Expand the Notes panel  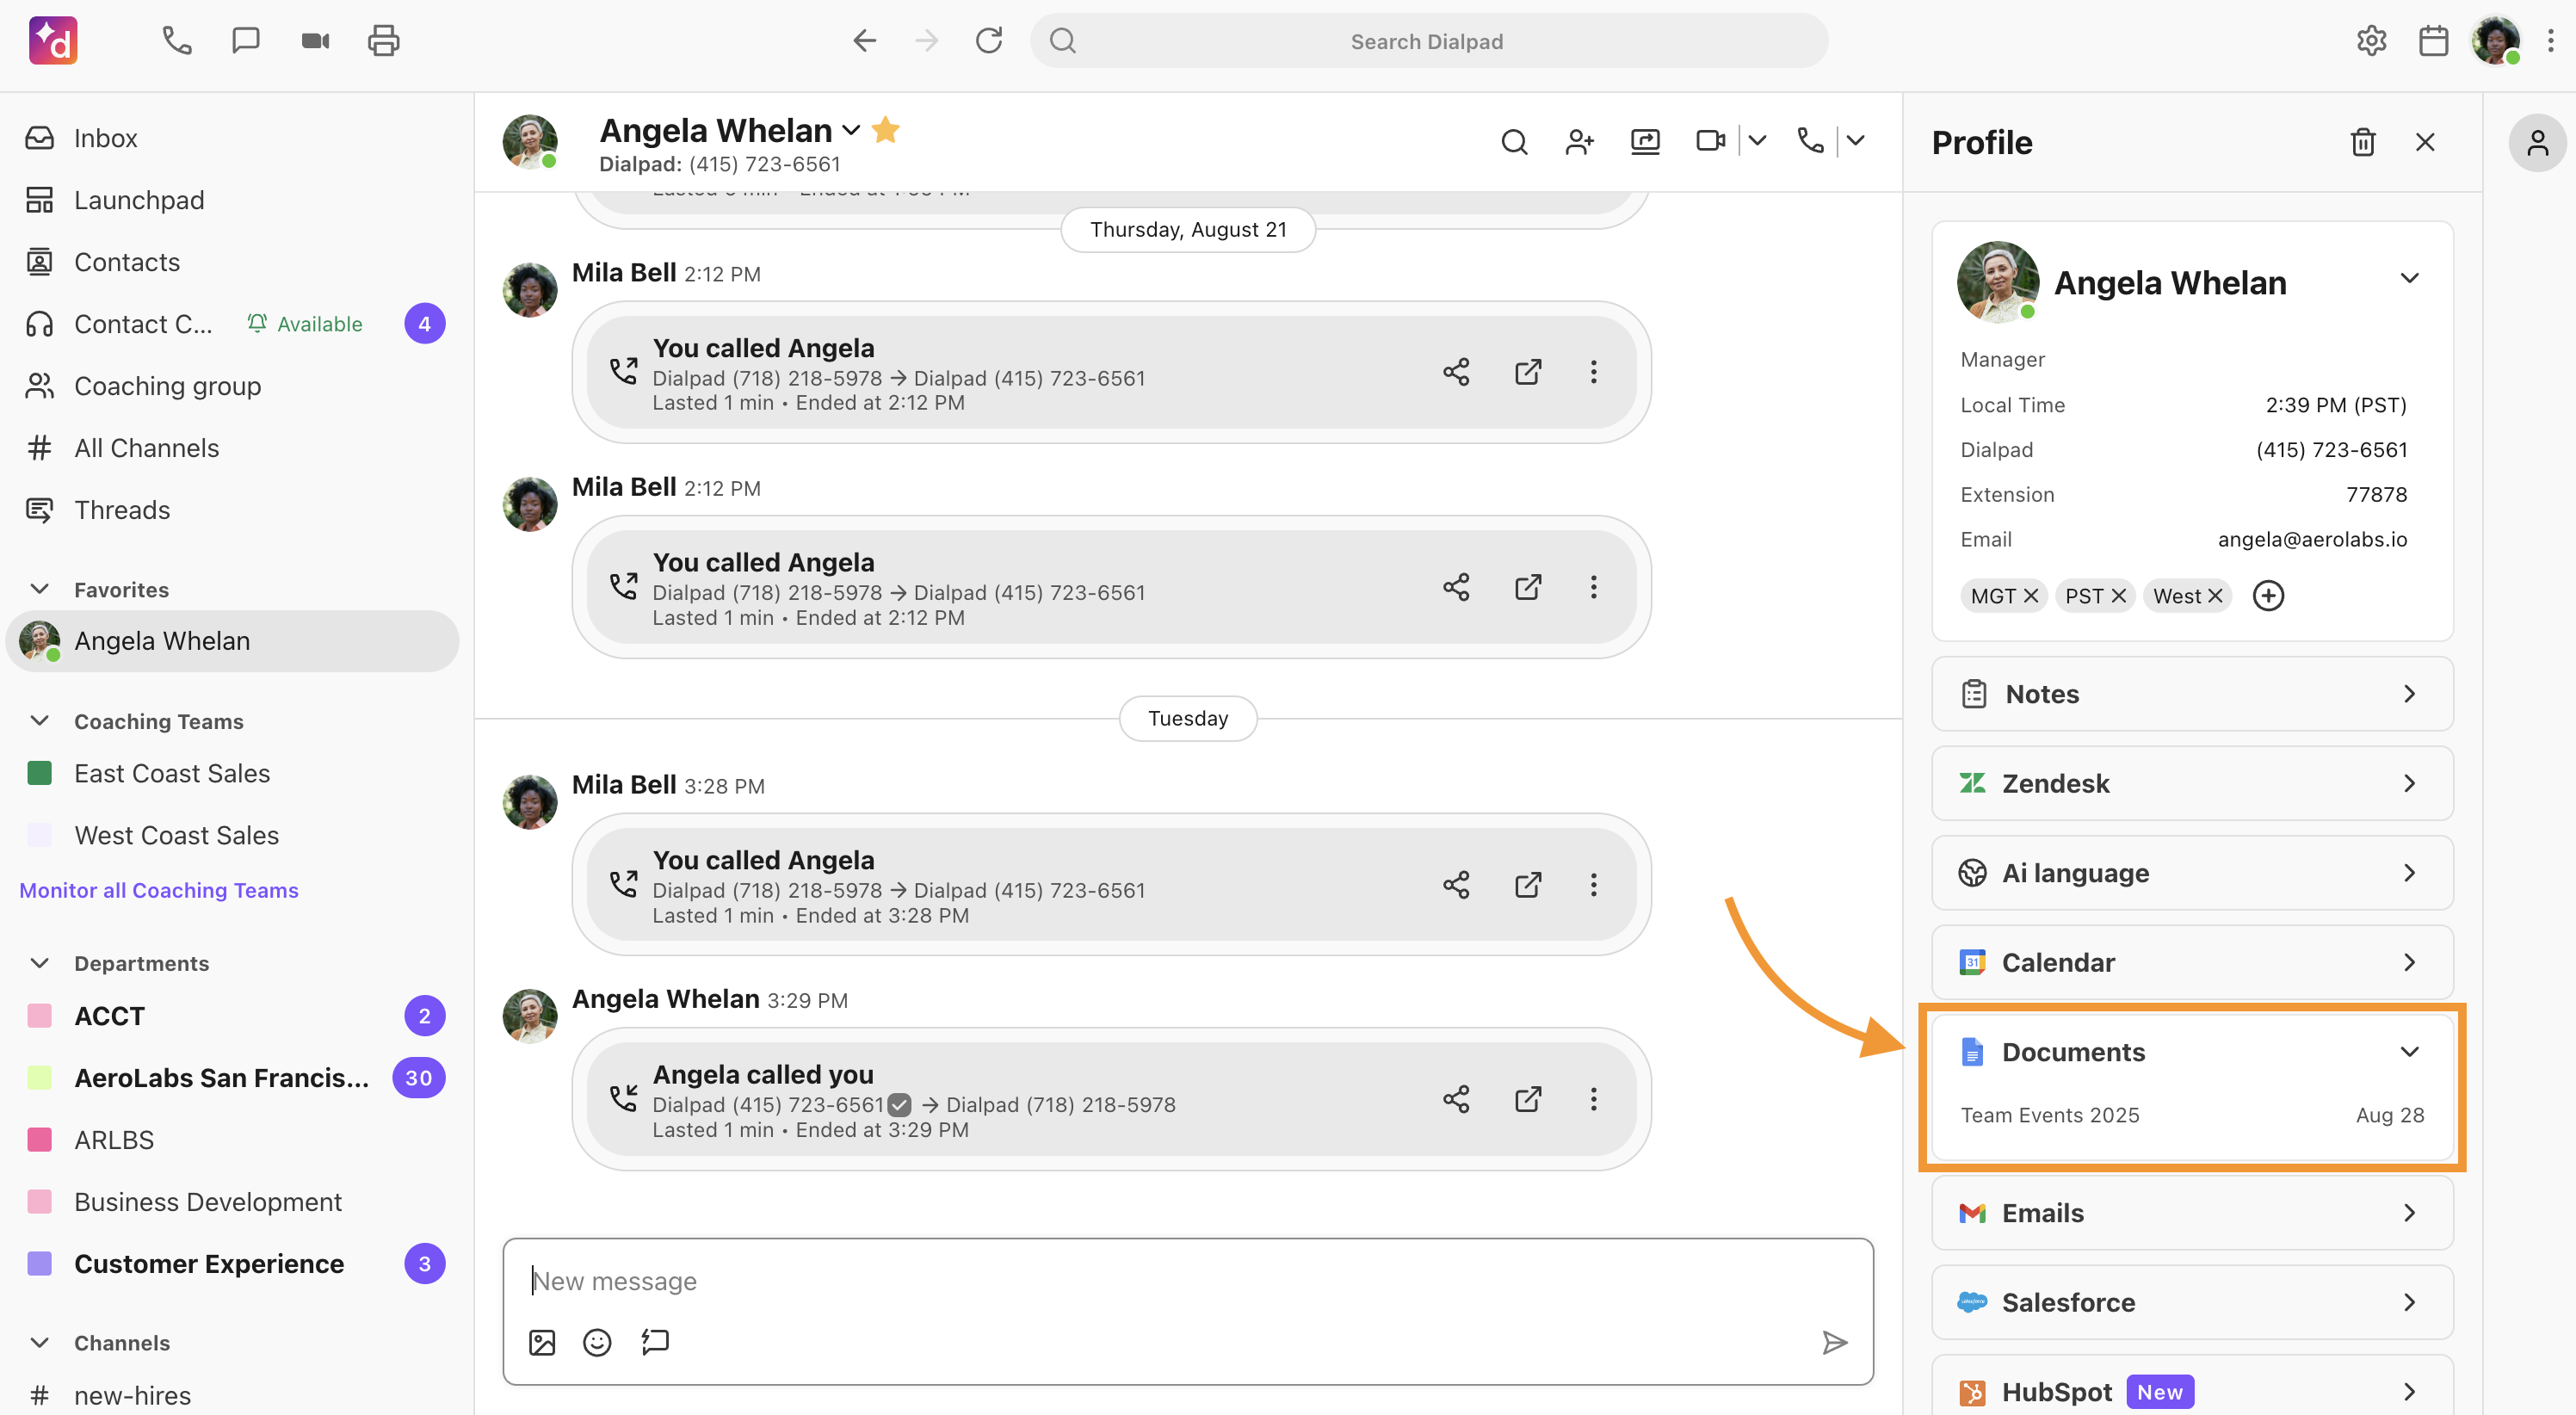tap(2192, 694)
